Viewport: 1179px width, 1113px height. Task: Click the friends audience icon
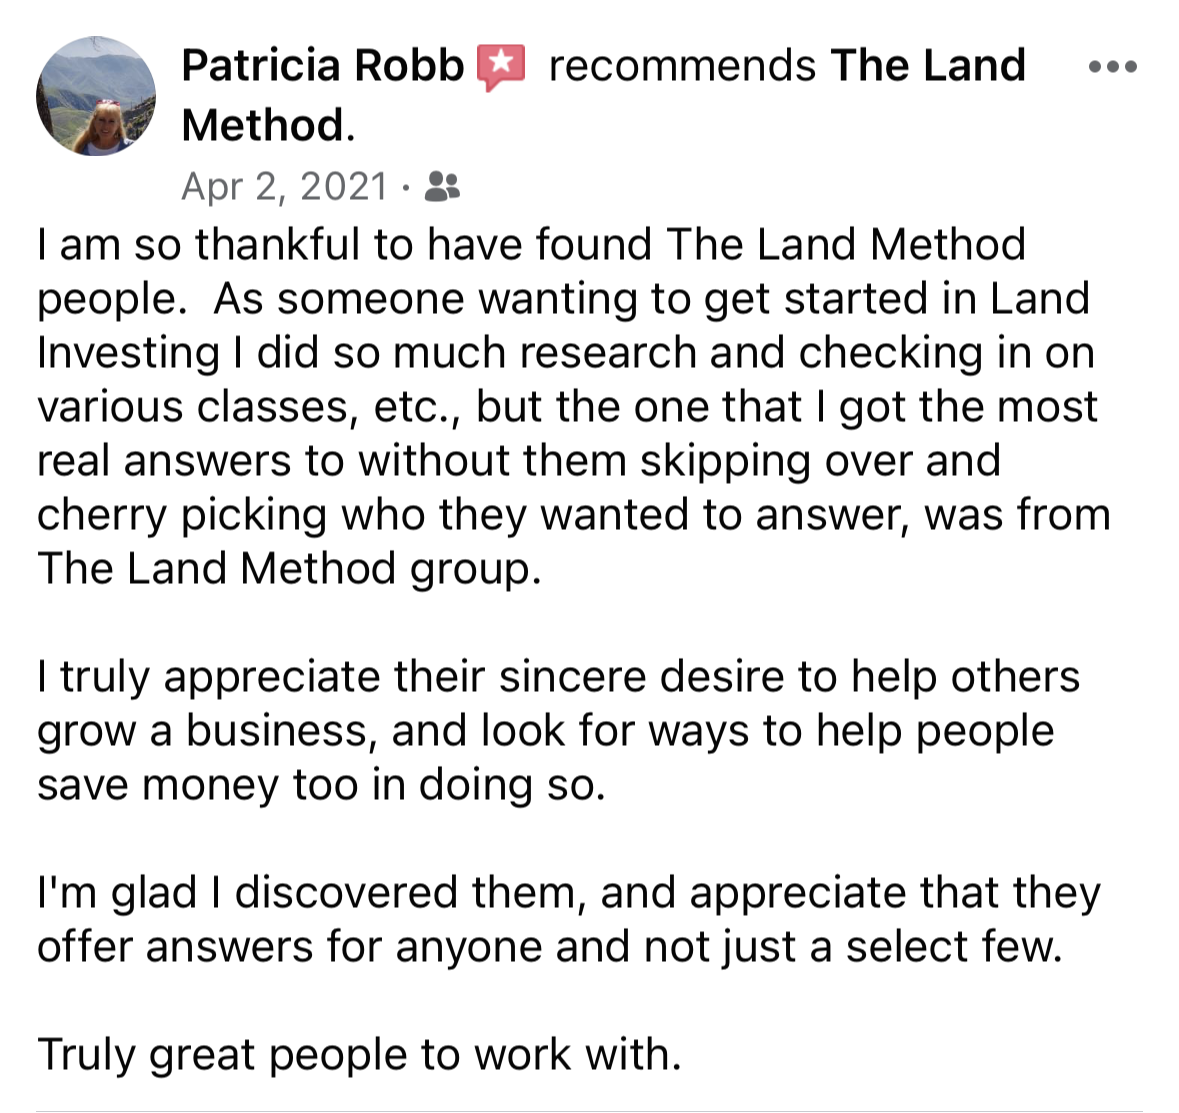coord(442,186)
